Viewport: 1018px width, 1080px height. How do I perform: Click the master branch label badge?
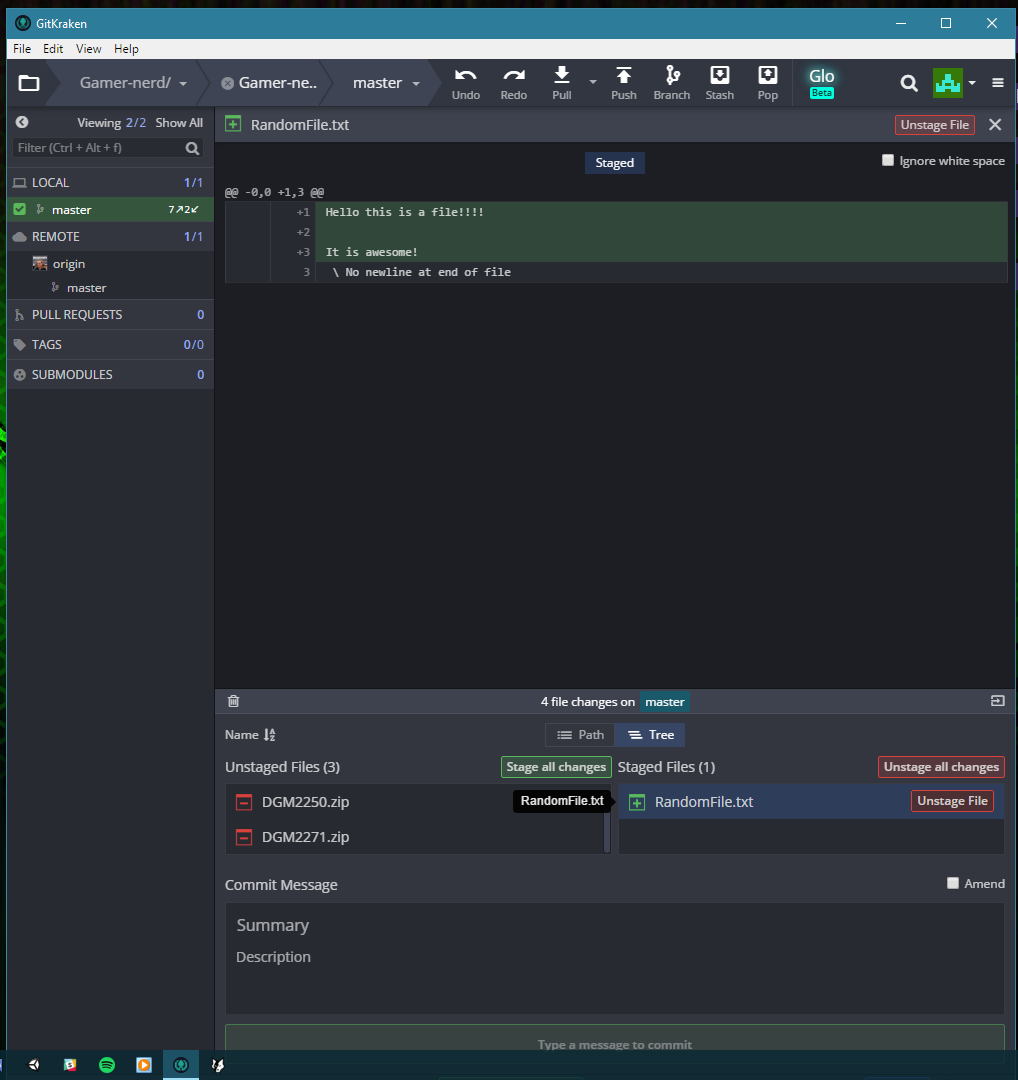click(x=665, y=702)
